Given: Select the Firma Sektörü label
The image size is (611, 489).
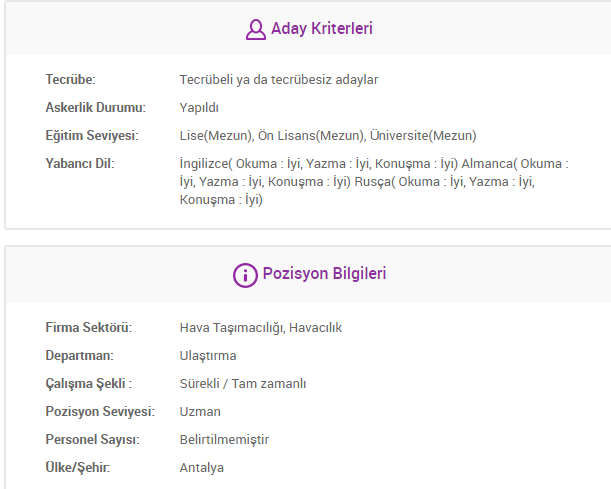Looking at the screenshot, I should coord(88,328).
